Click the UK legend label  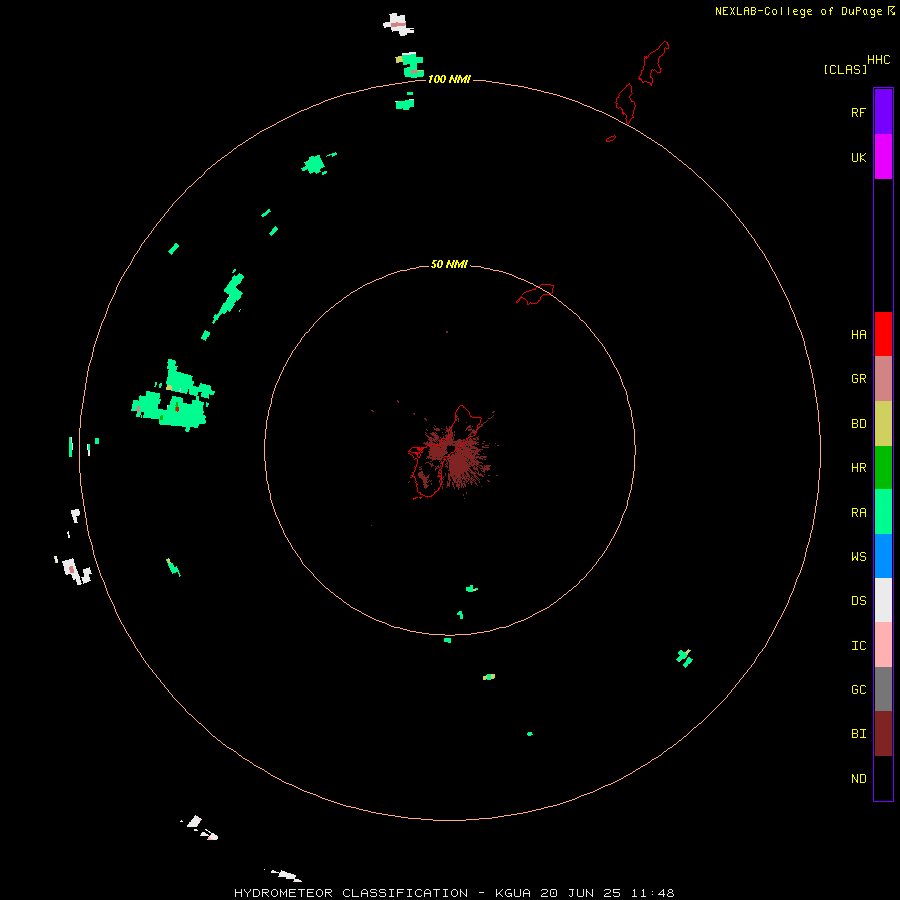[x=858, y=157]
